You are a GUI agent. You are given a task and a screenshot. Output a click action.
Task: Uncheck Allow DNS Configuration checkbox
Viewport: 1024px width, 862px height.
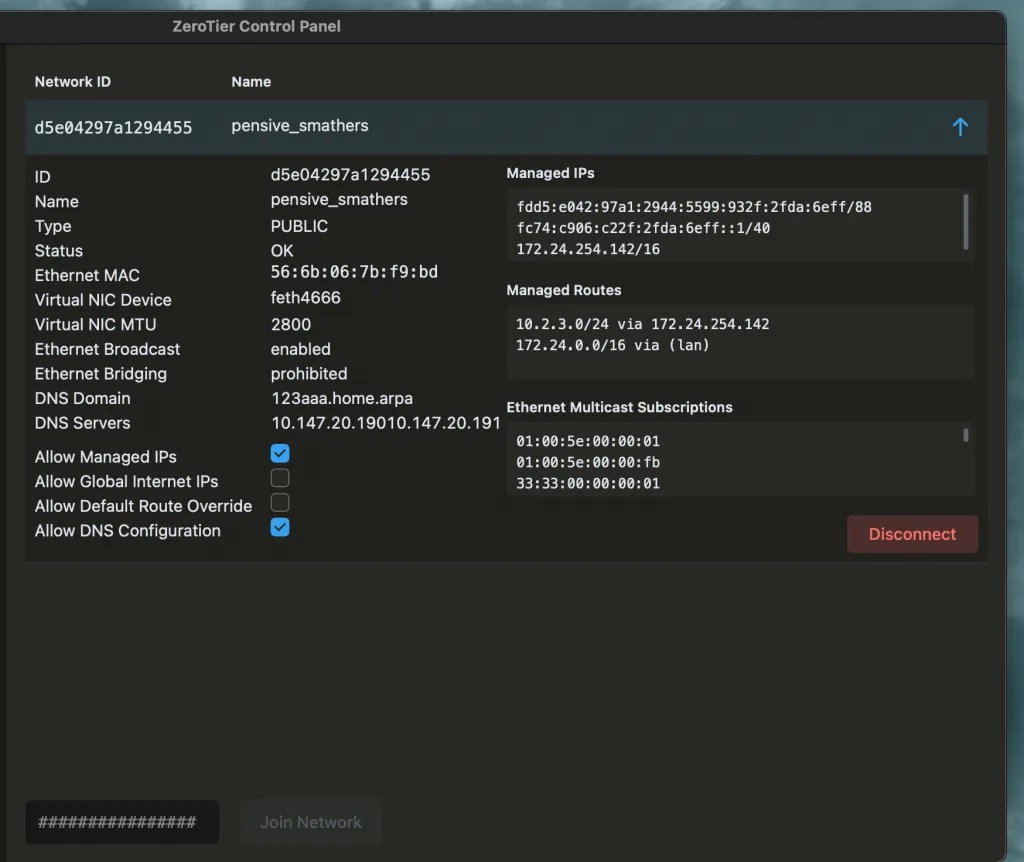(280, 527)
